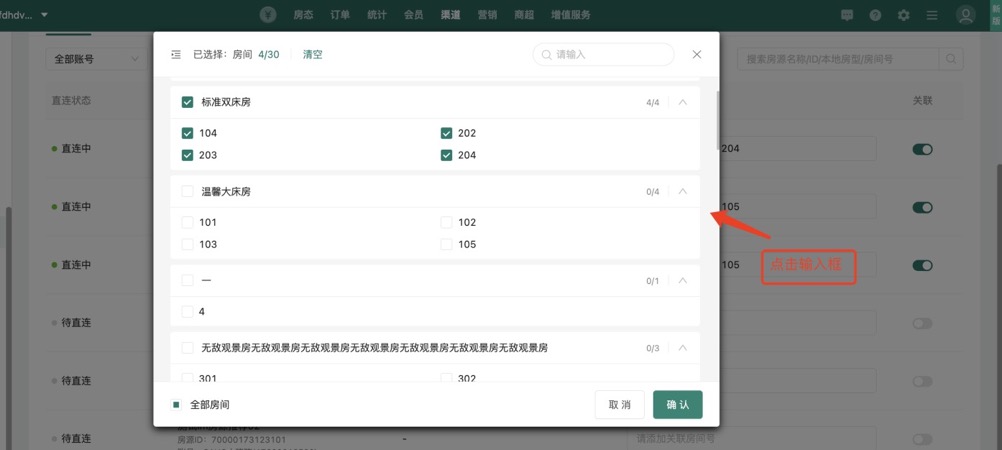Click the magnifier button of room search
The image size is (1002, 450).
coord(953,59)
